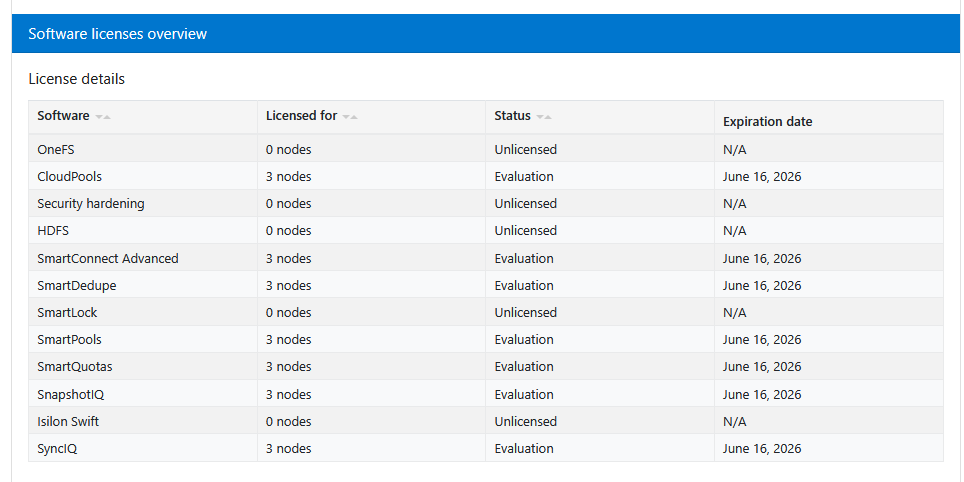The width and height of the screenshot is (964, 482).
Task: Click SmartLock Unlicensed status
Action: tap(526, 312)
